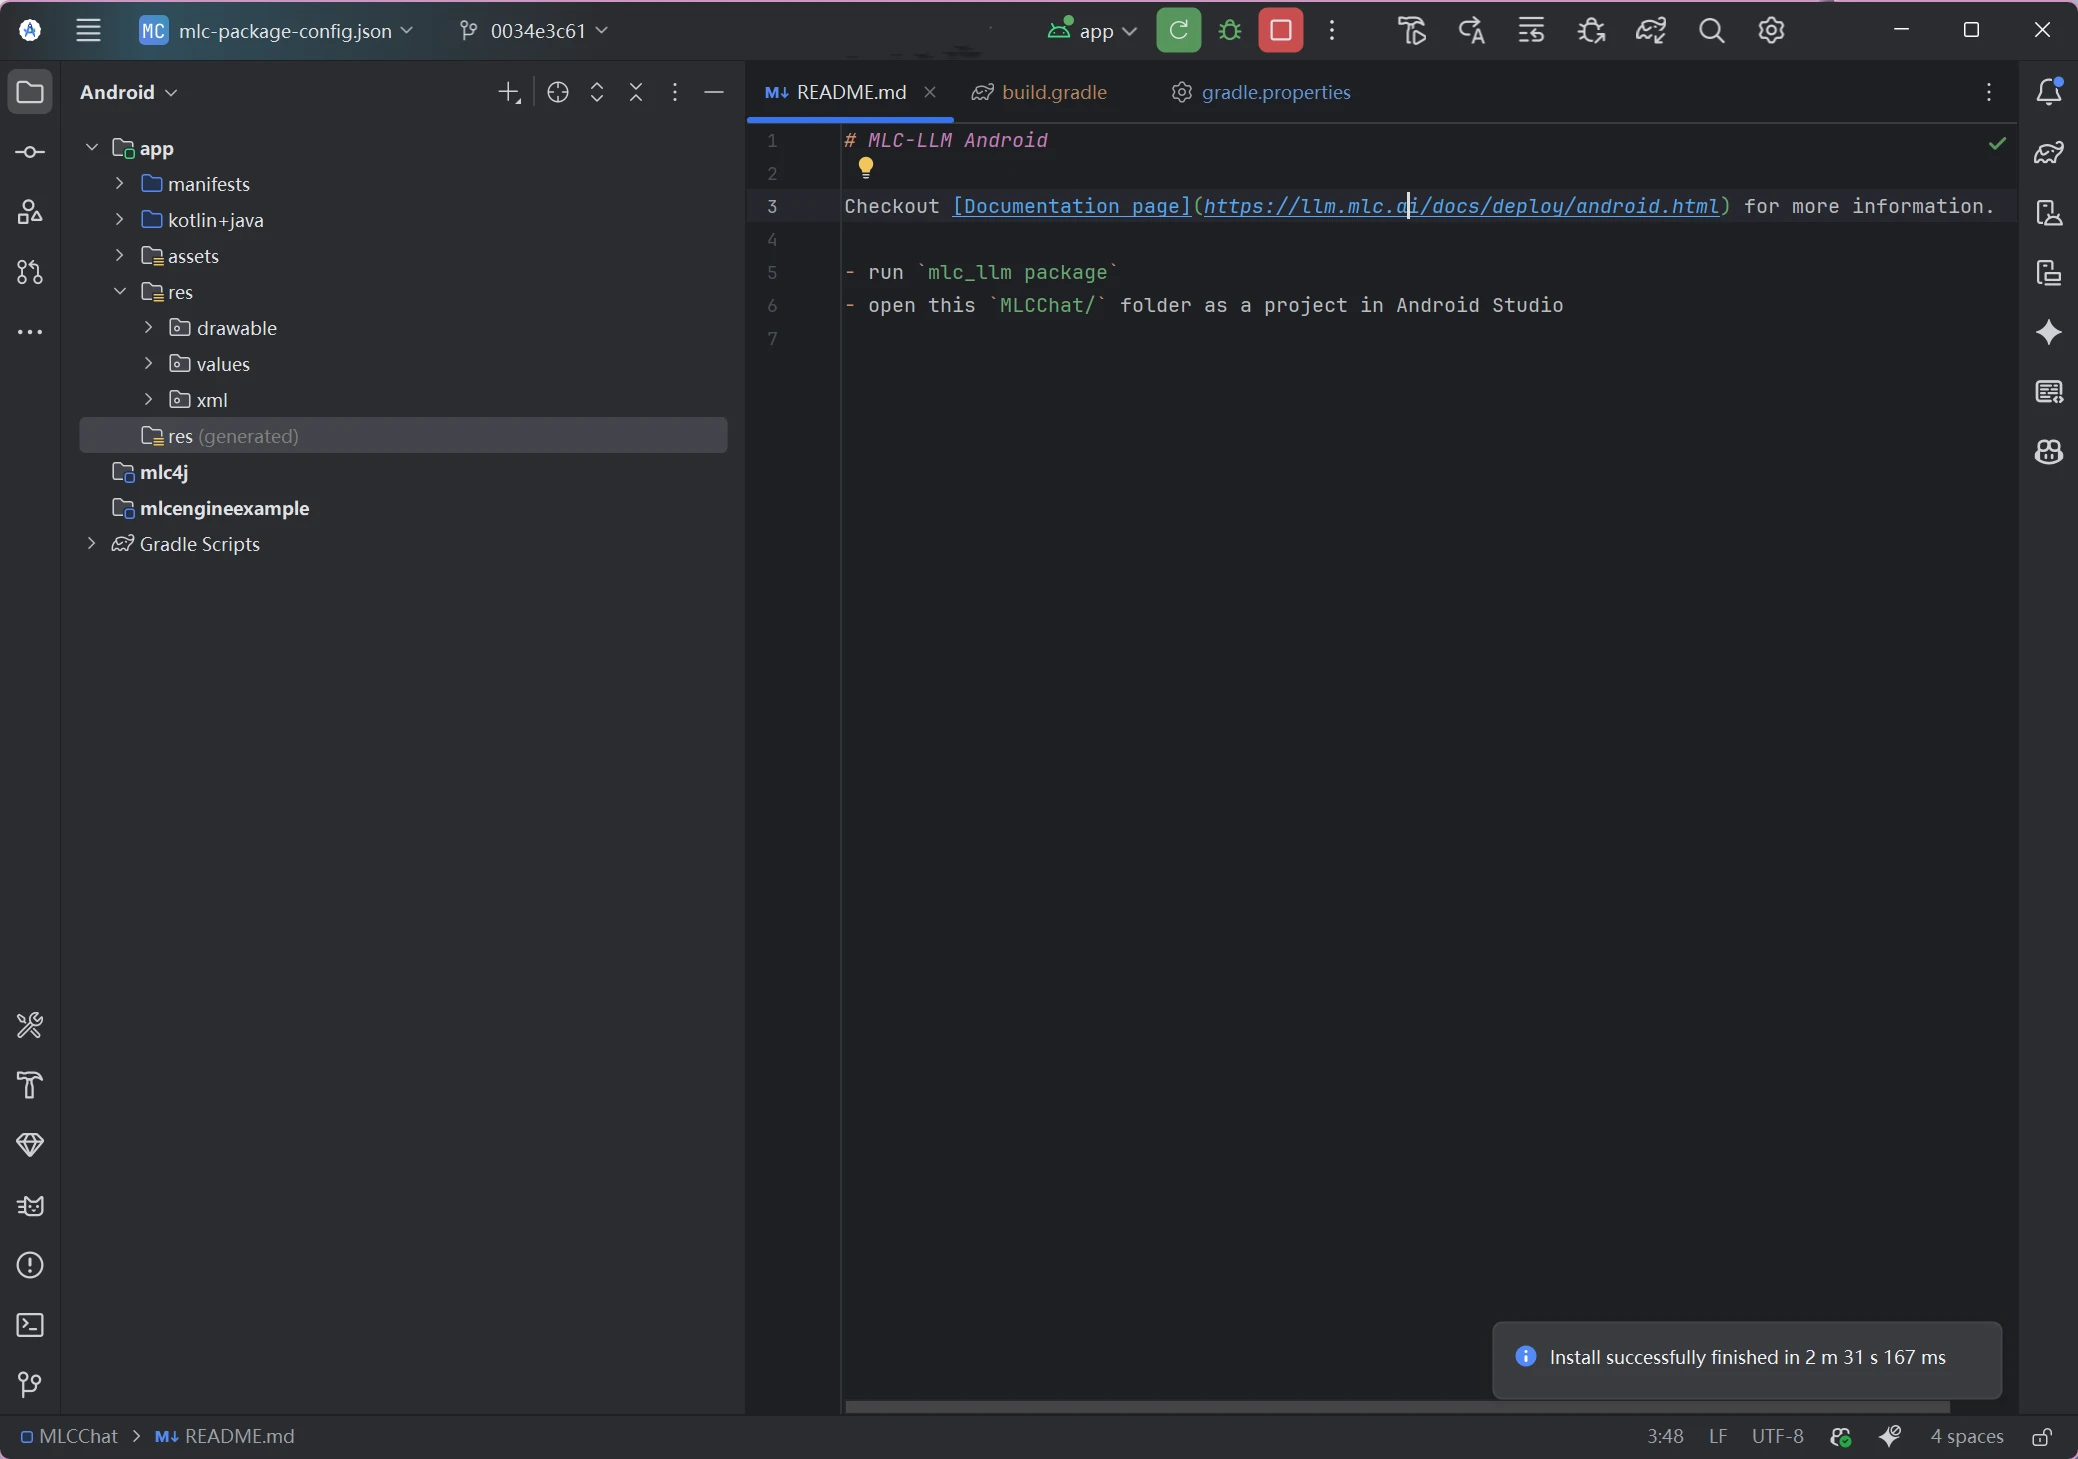
Task: Toggle the Project tool window folder button
Action: click(30, 92)
